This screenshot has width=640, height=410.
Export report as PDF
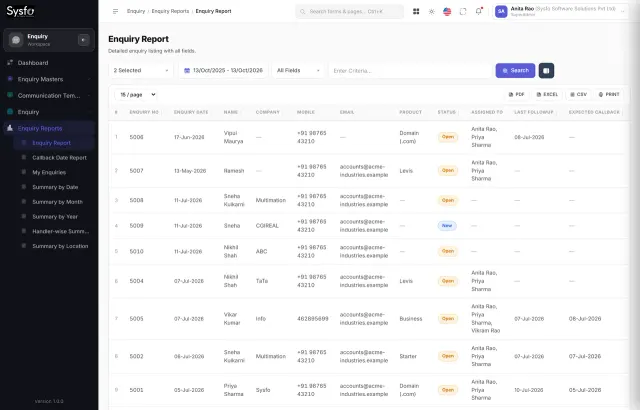tap(516, 94)
